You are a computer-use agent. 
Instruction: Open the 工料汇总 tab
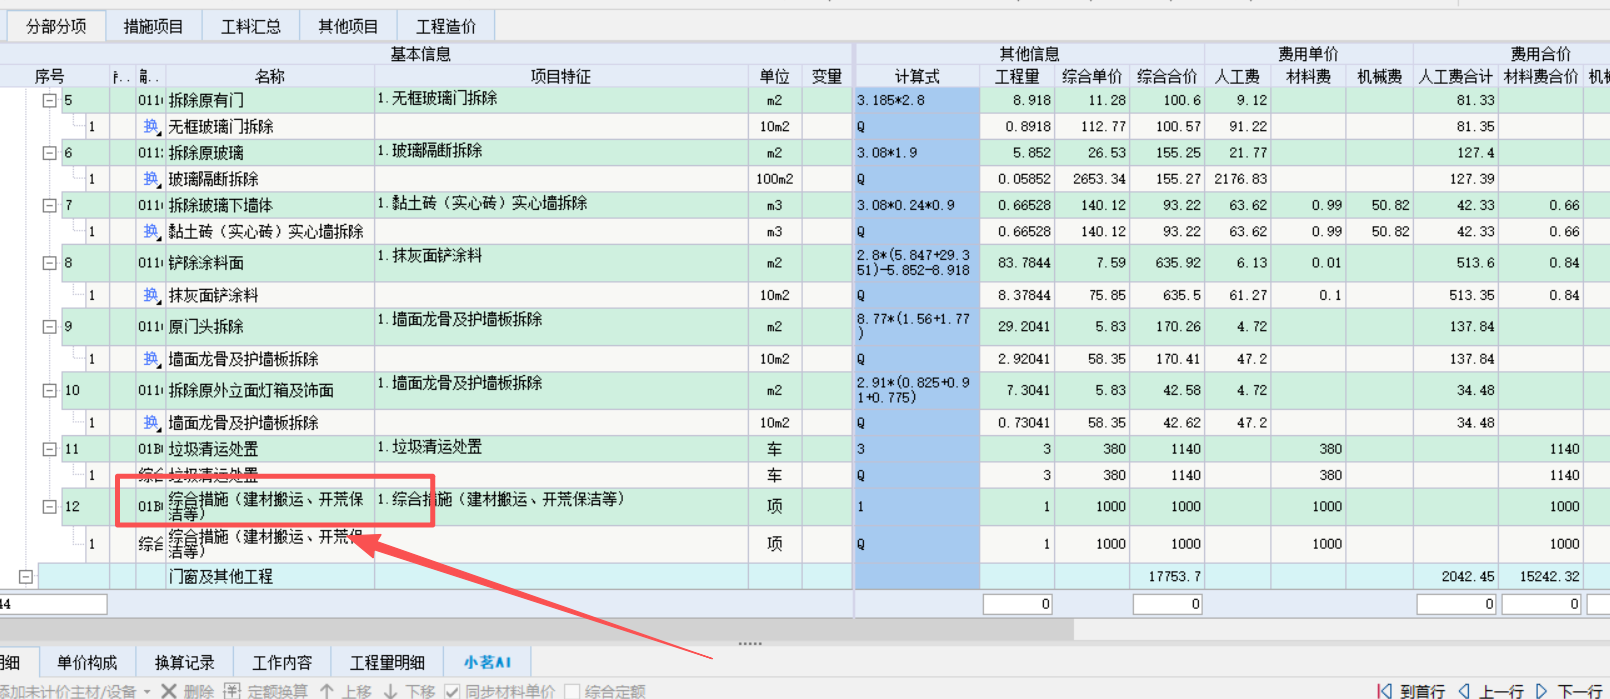point(251,26)
